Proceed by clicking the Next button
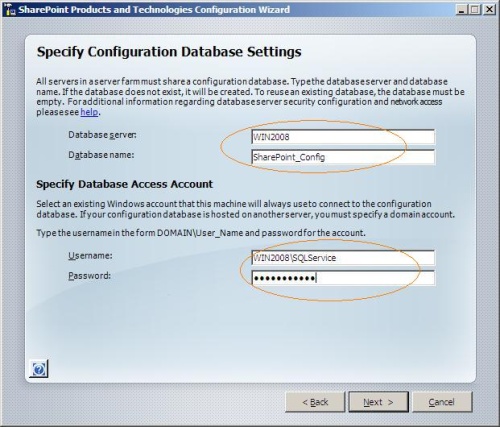The image size is (500, 427). pos(378,402)
